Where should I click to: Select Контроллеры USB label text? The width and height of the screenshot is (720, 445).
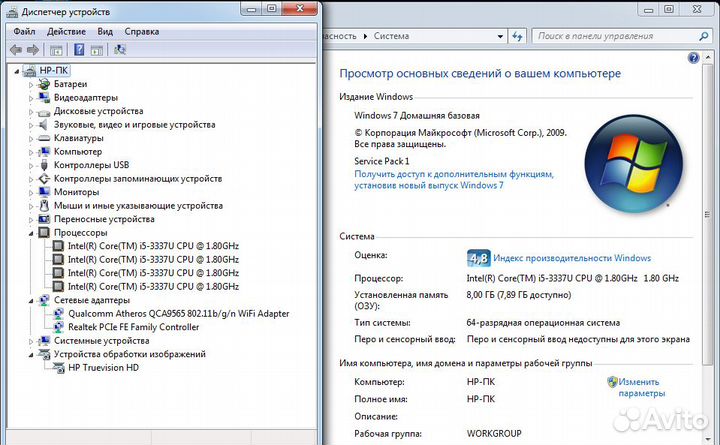coord(91,165)
